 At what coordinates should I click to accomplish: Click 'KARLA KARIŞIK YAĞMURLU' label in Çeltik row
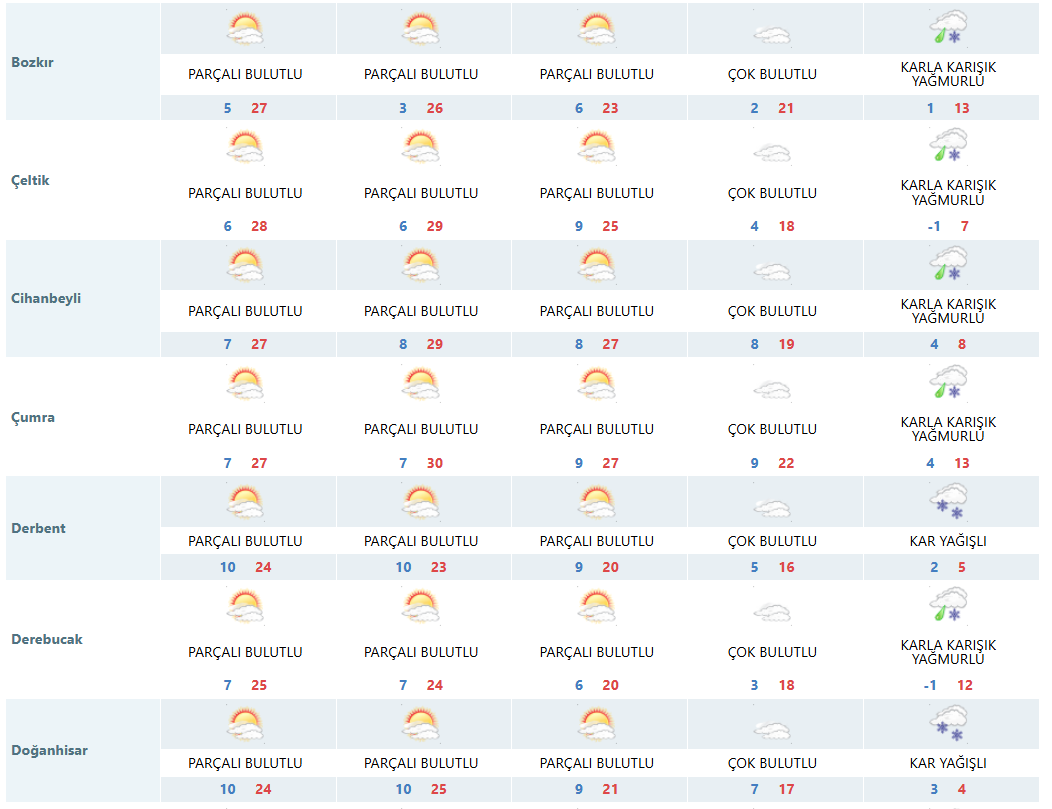click(x=948, y=192)
